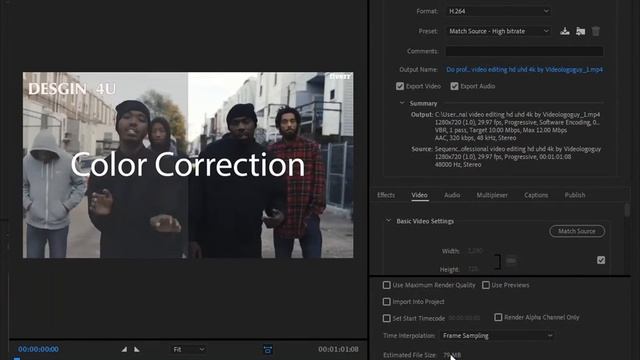The width and height of the screenshot is (640, 360).
Task: Open the Multiplexer tab
Action: 492,195
